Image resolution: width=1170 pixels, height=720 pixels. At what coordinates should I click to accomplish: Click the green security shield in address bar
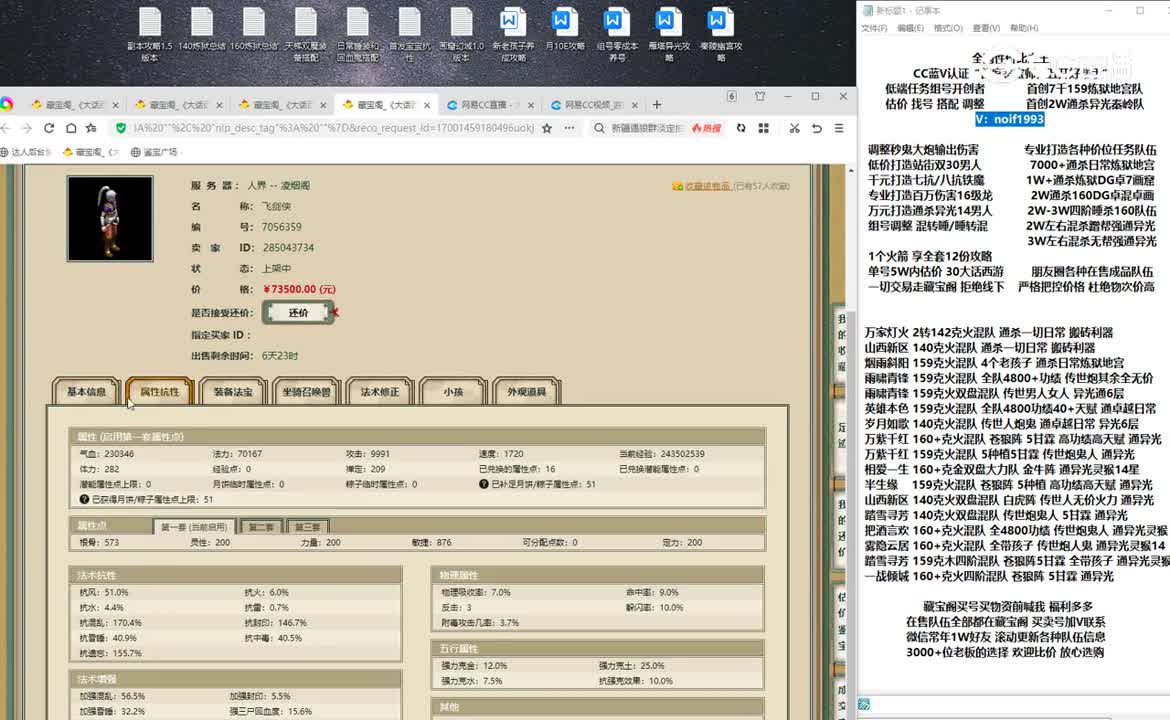click(x=121, y=128)
